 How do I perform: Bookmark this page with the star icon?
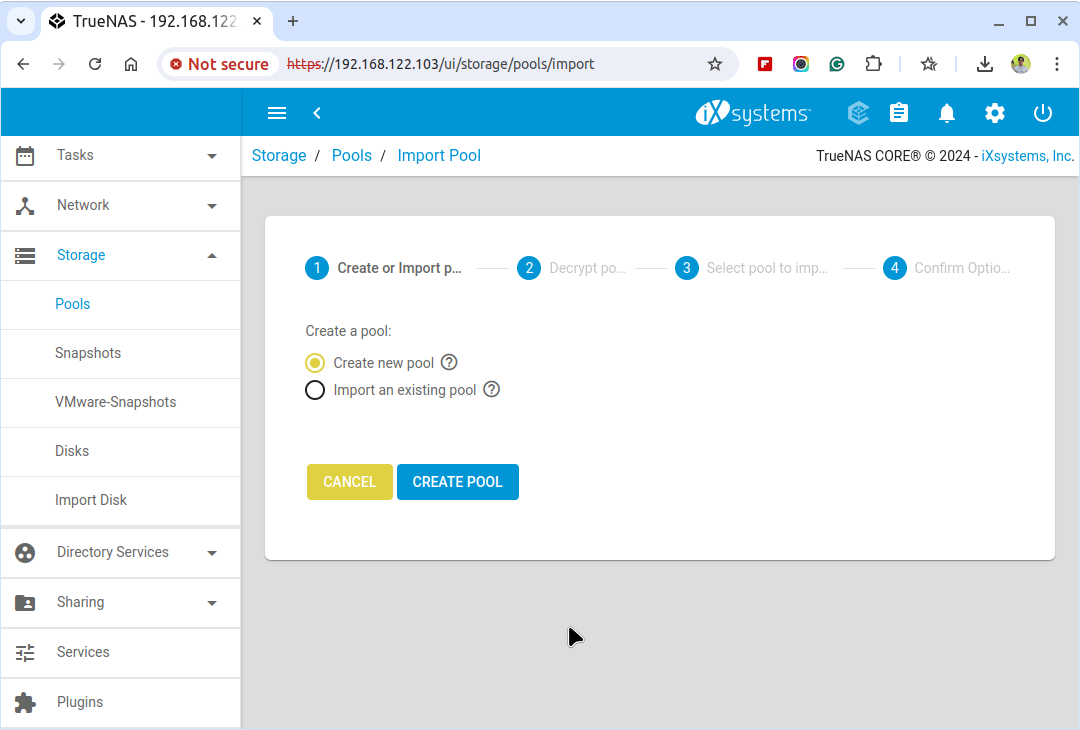point(715,64)
